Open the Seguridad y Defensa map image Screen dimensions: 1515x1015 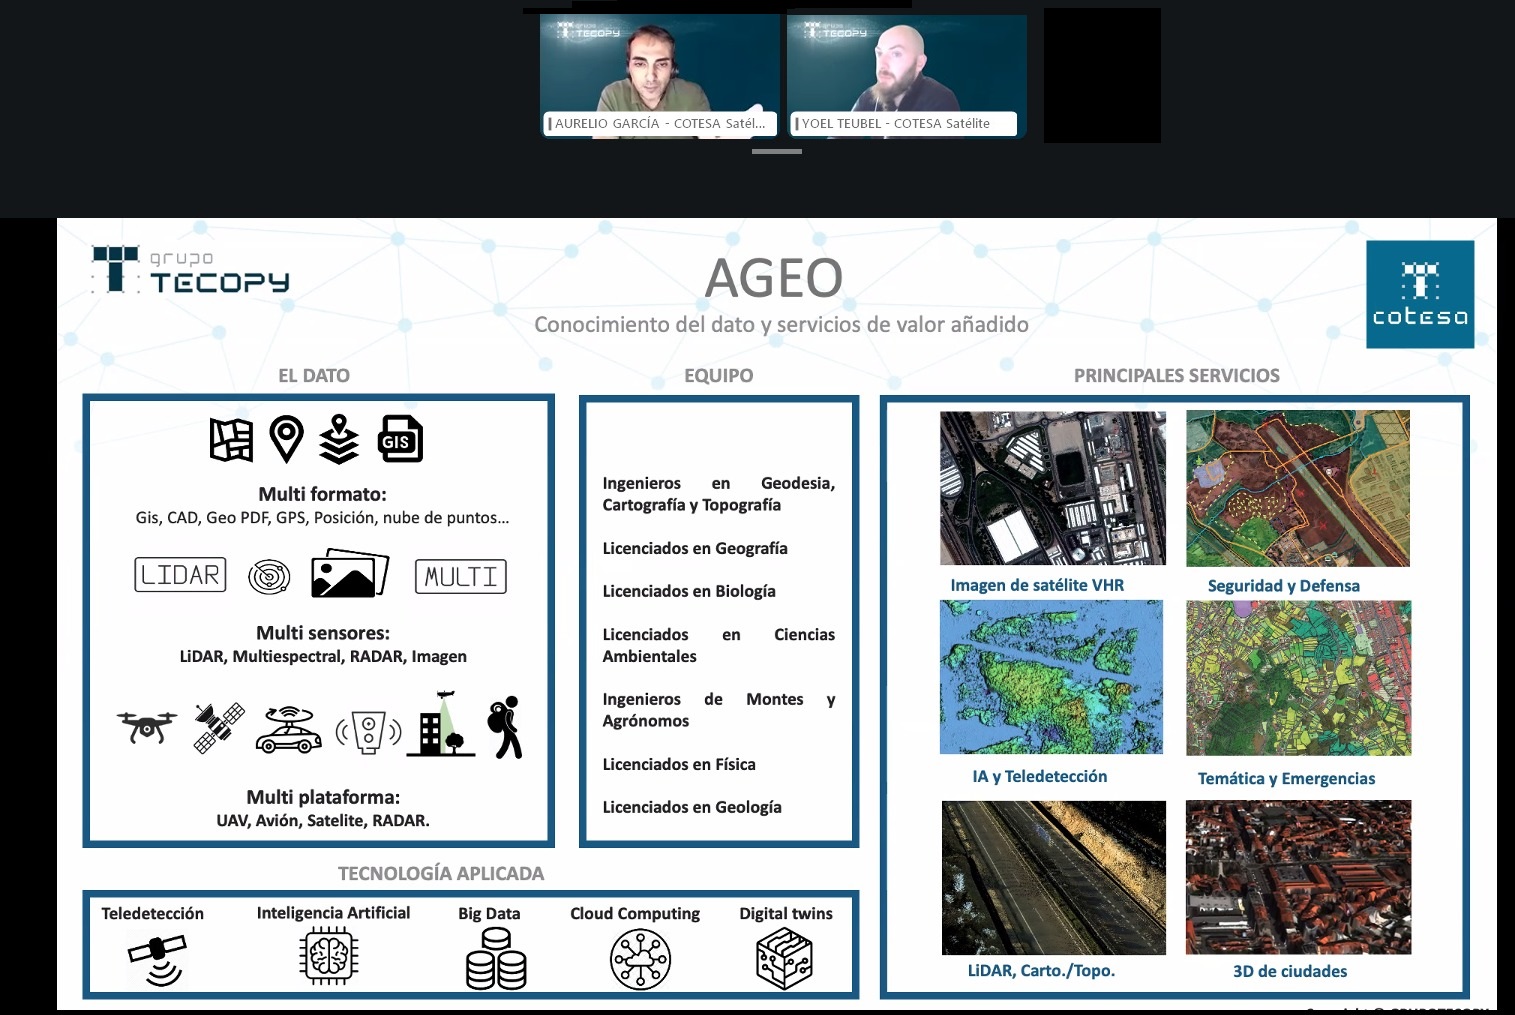coord(1298,488)
